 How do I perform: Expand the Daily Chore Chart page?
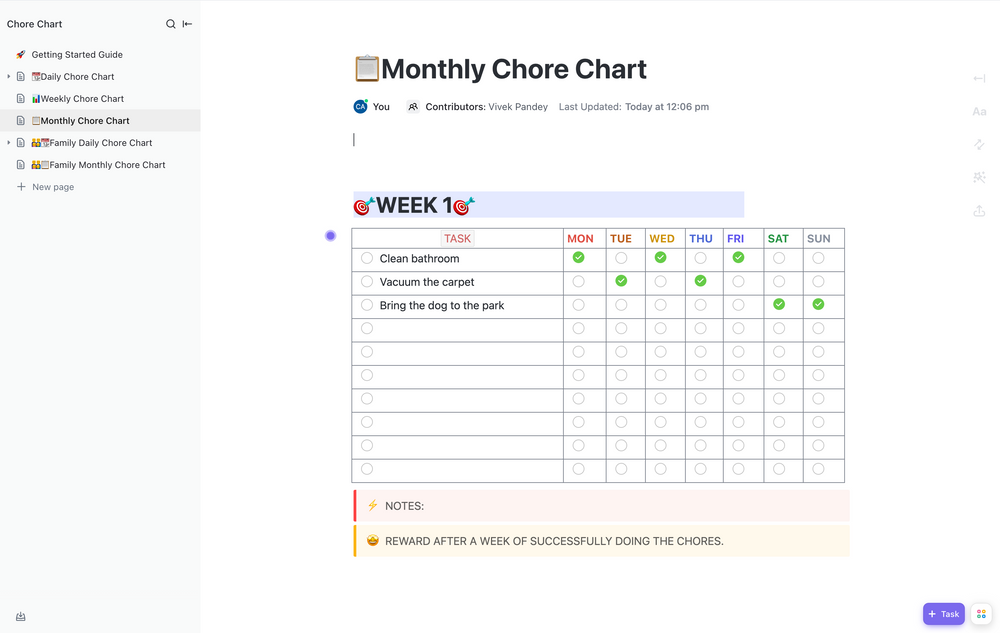[x=8, y=76]
